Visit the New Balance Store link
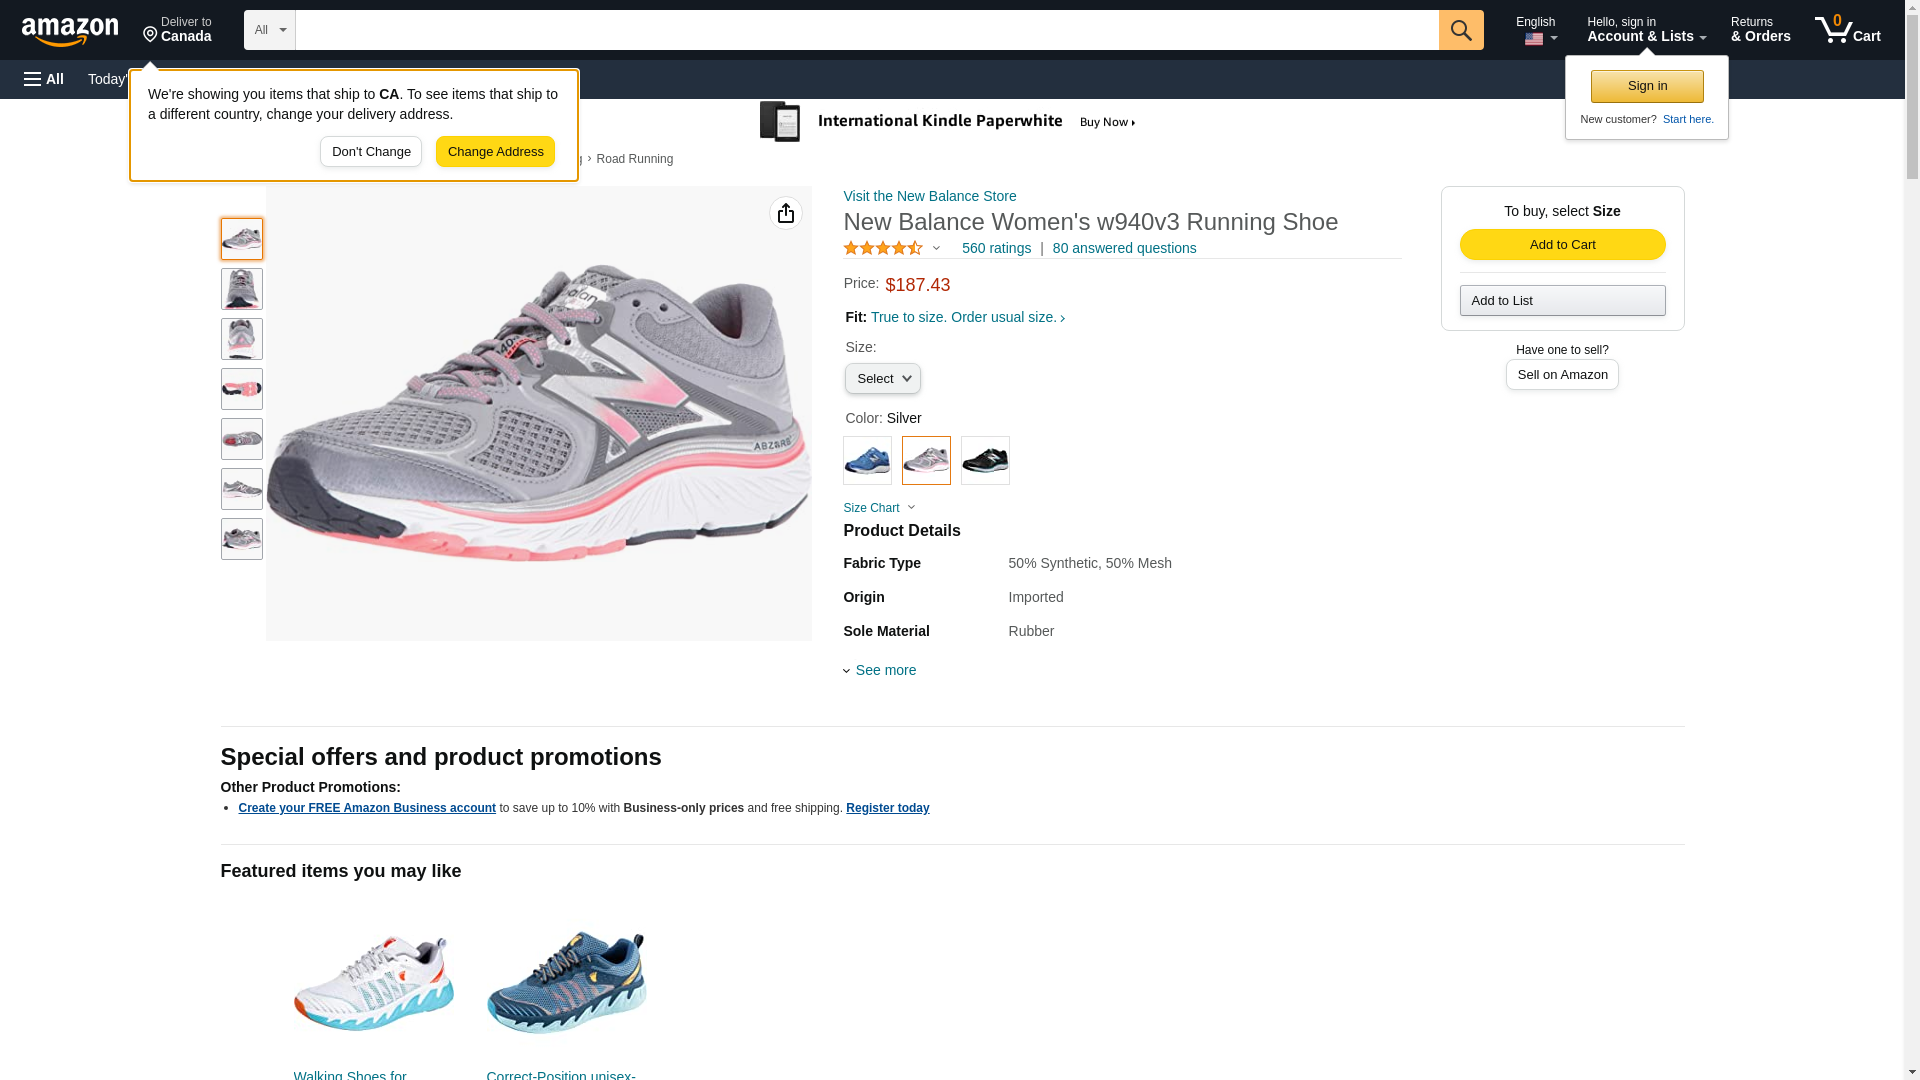 tap(929, 196)
